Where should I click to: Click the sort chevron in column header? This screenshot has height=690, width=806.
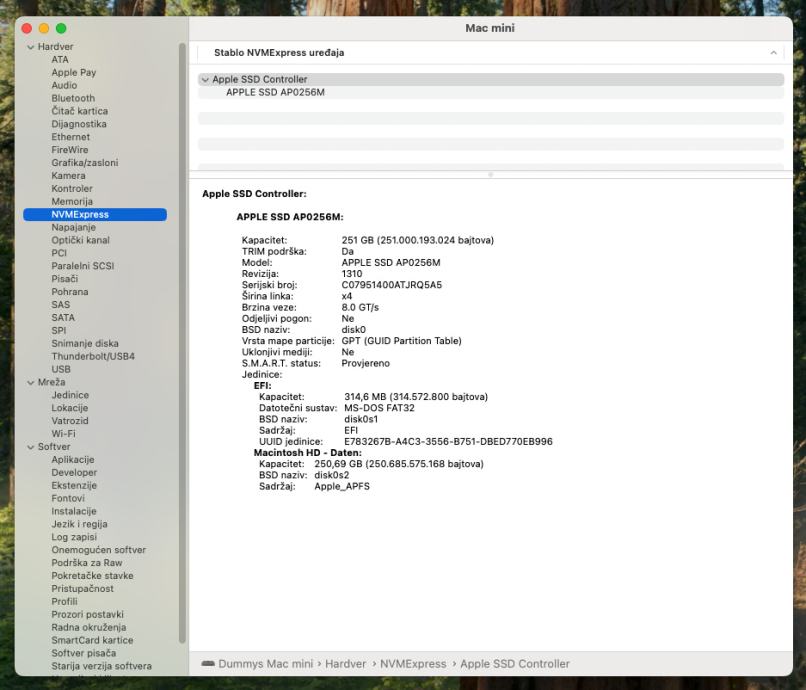click(772, 52)
